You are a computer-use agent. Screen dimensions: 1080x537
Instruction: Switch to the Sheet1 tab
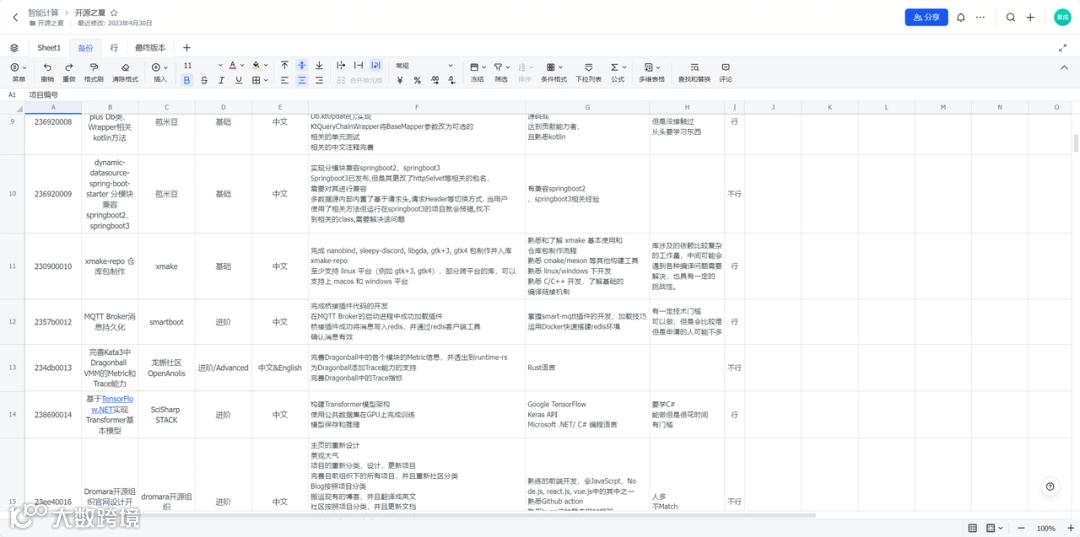(49, 48)
